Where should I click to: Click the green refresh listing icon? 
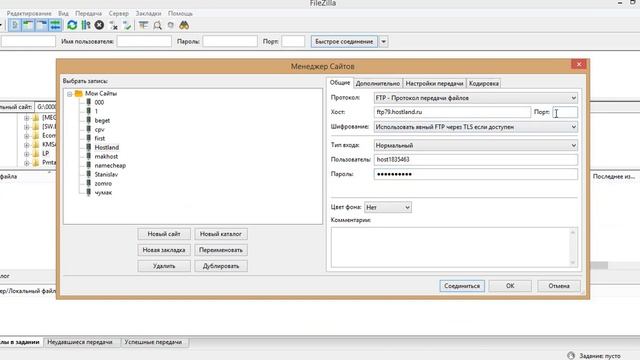72,25
